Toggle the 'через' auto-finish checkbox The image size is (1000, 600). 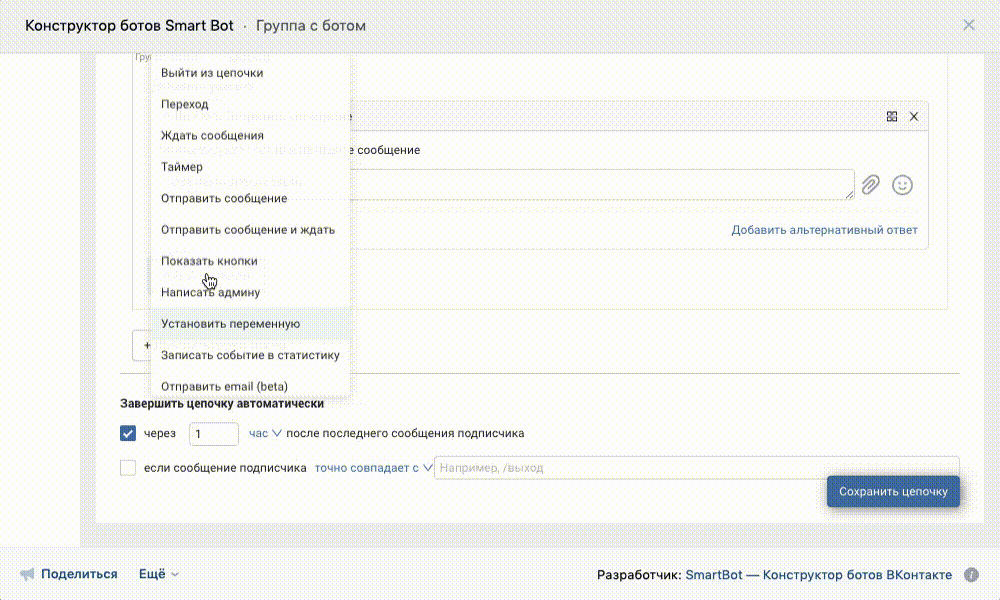[x=128, y=434]
